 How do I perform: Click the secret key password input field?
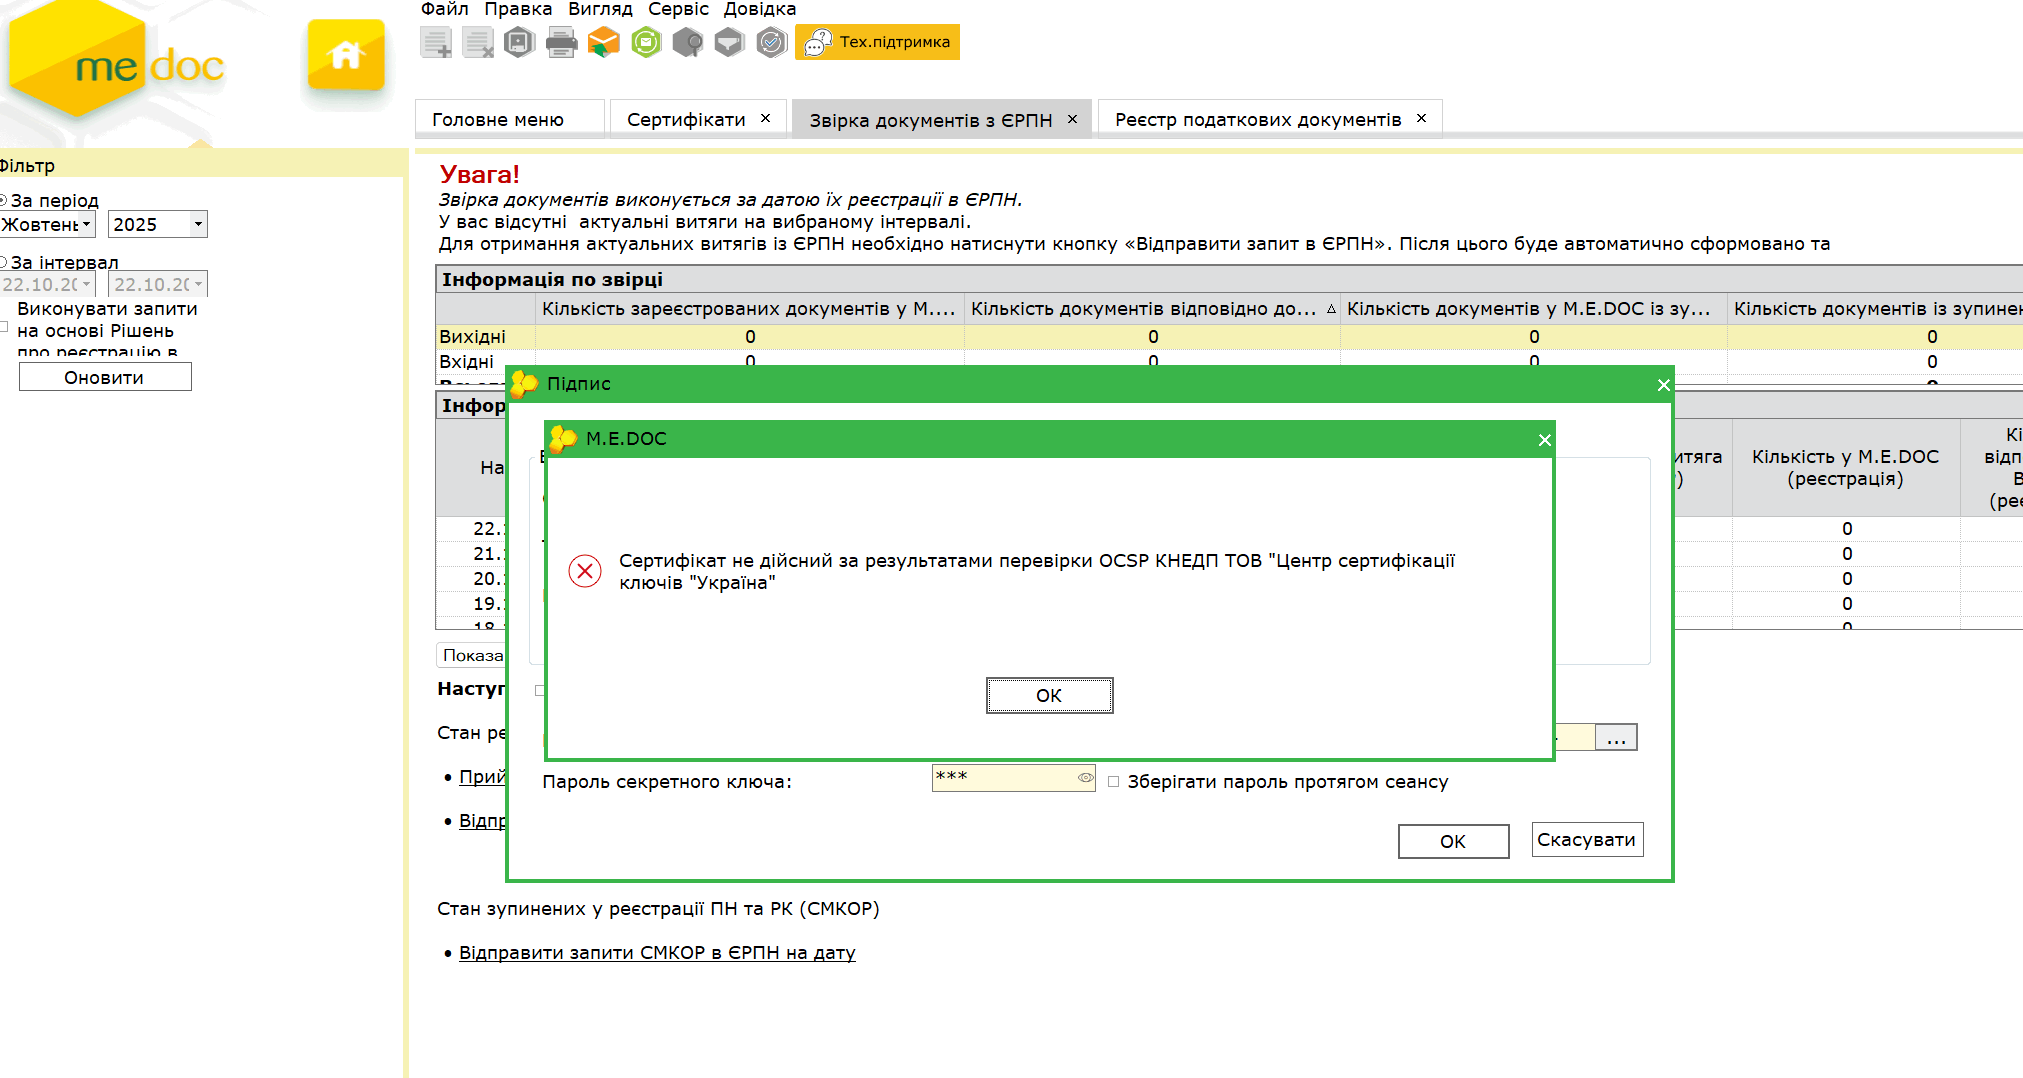coord(1003,778)
